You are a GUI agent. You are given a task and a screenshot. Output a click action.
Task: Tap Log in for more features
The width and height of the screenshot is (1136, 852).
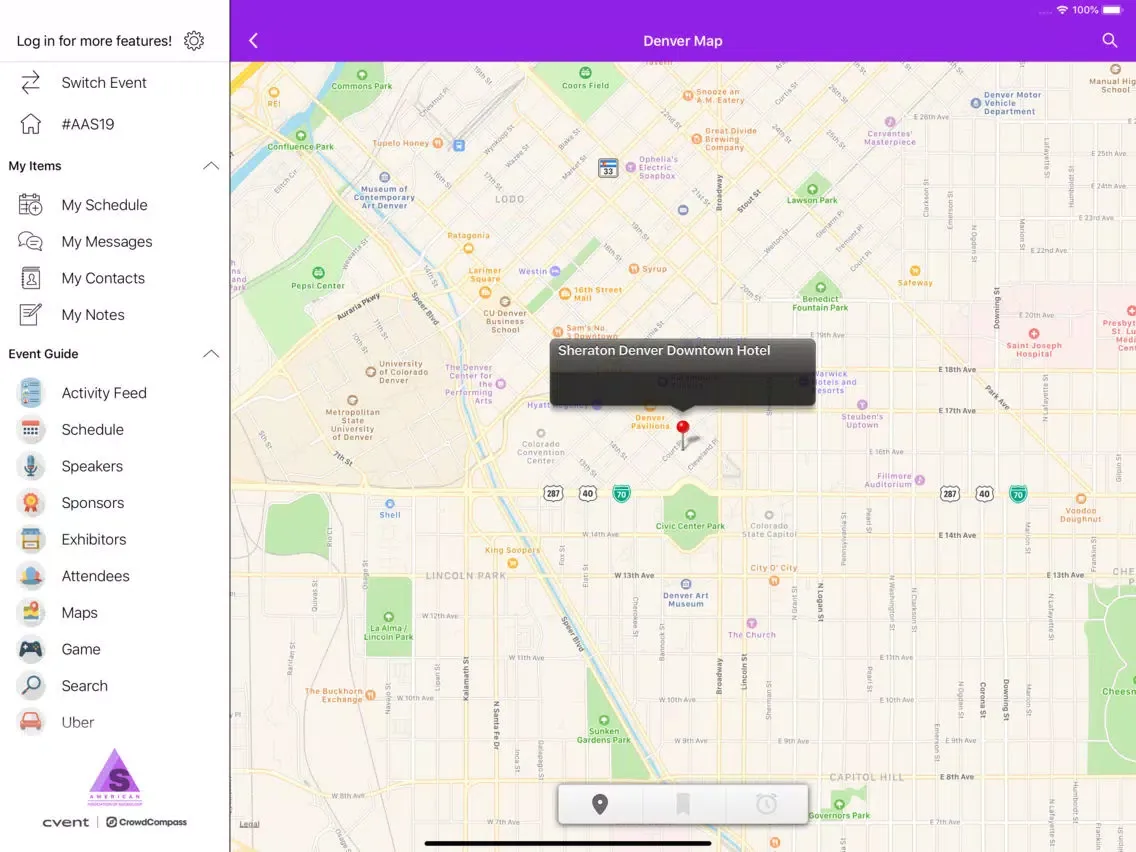coord(94,41)
